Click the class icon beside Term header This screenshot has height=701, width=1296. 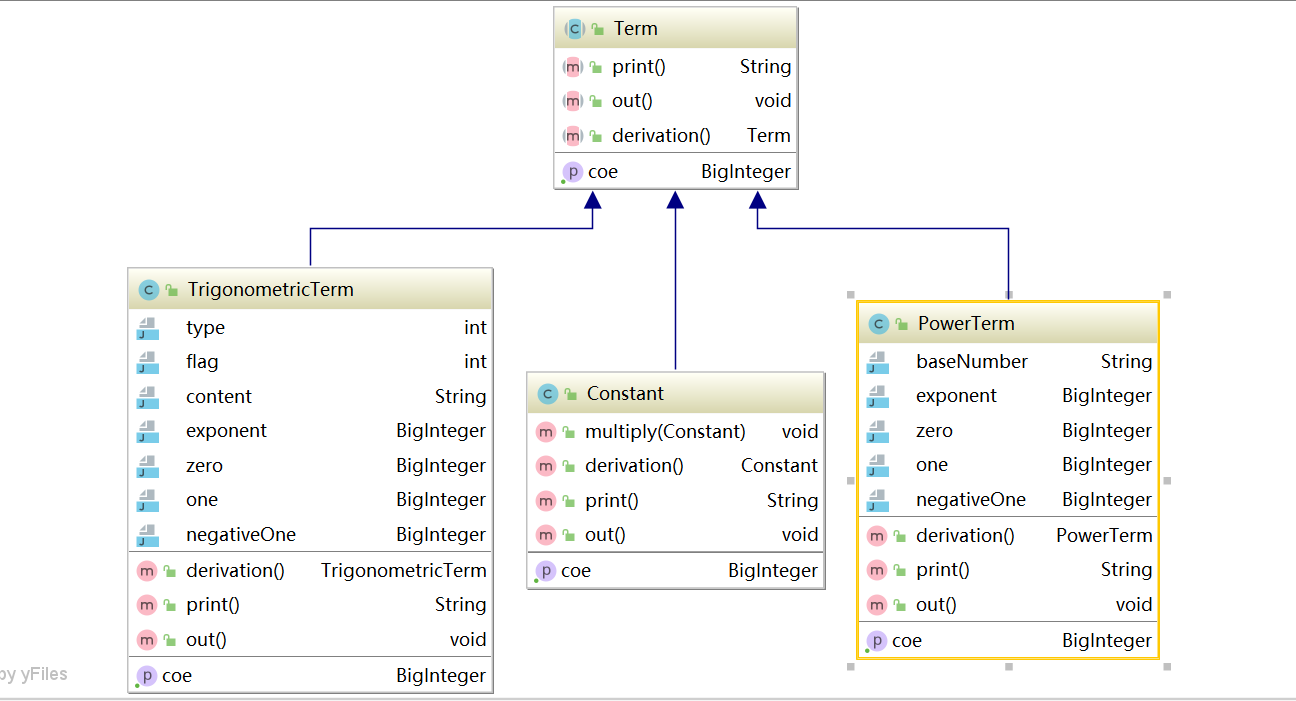pos(573,29)
